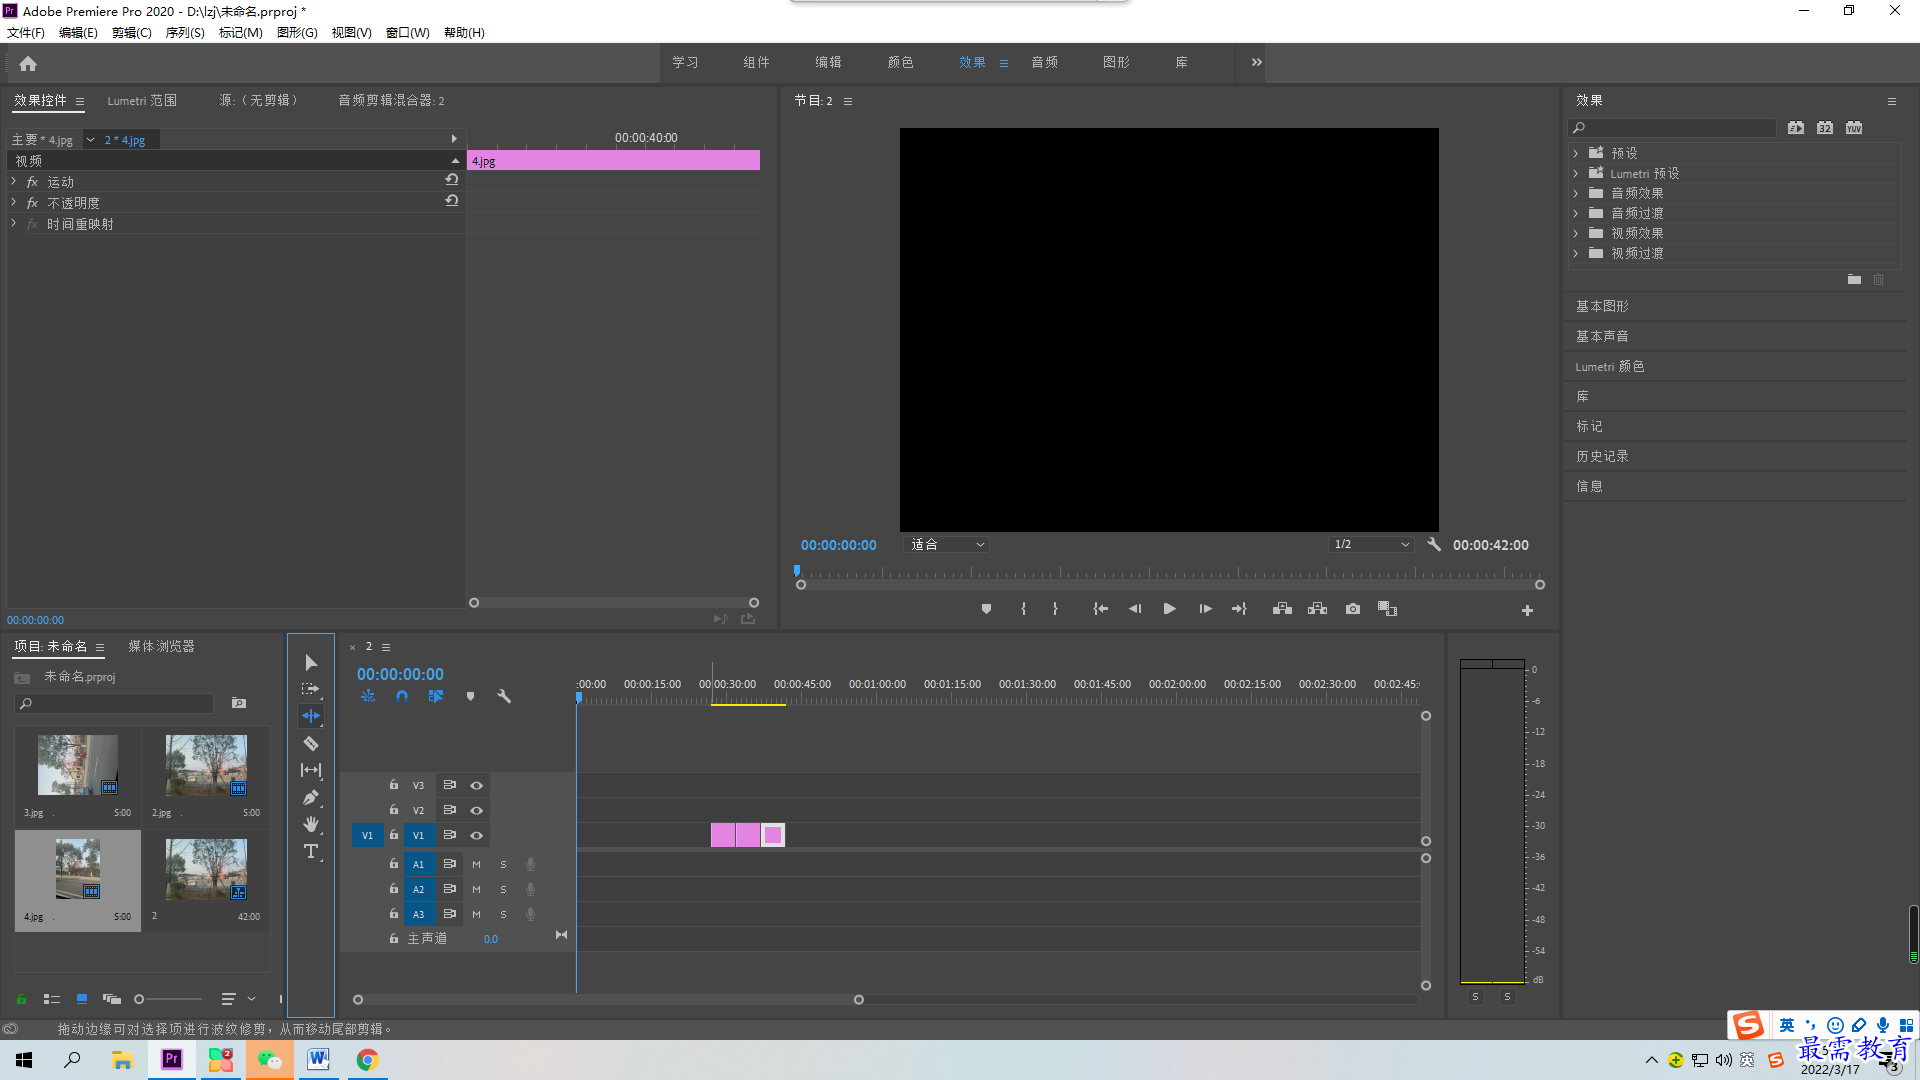The height and width of the screenshot is (1080, 1920).
Task: Expand the Lumetri 预设 folder
Action: pyautogui.click(x=1575, y=173)
